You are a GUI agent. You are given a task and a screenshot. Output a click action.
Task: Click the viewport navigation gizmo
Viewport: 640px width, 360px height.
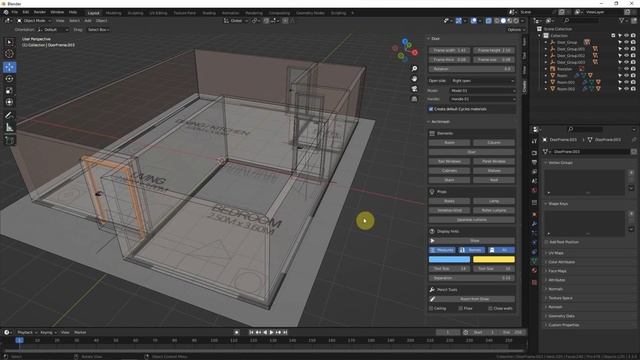405,51
